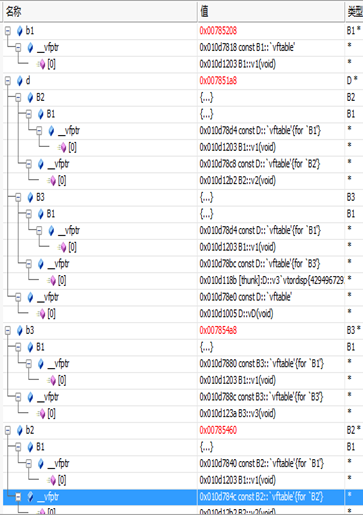Click the icon of __vfptr valued 0x010d7840

(41, 464)
